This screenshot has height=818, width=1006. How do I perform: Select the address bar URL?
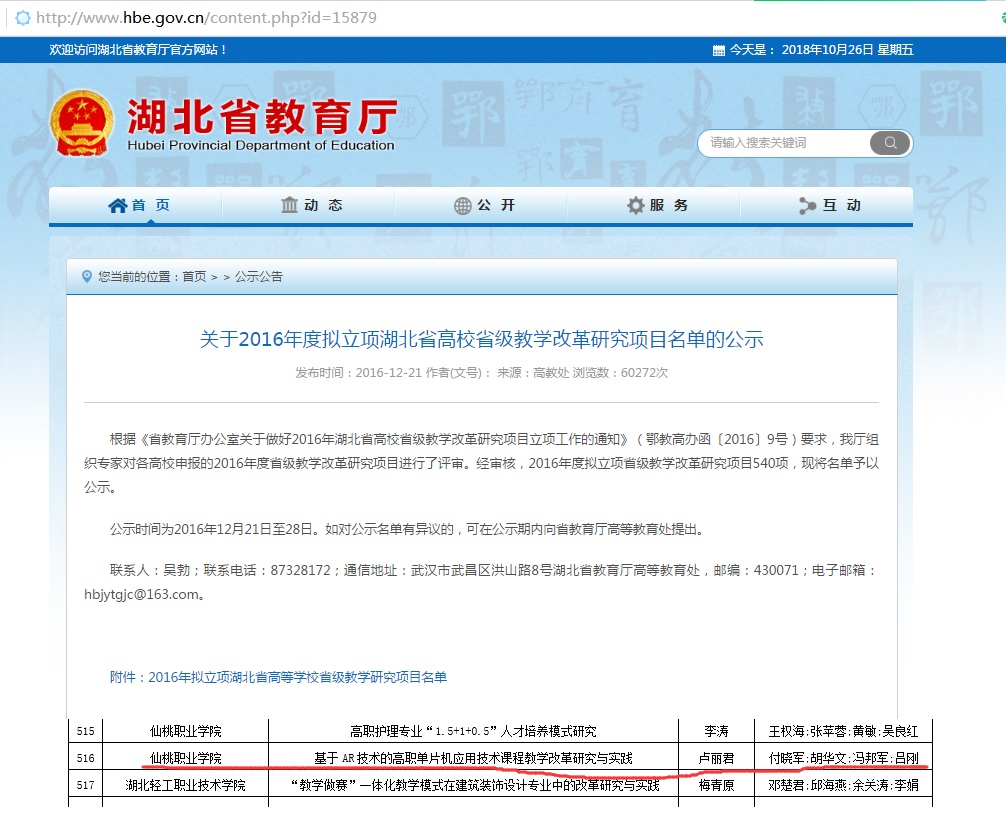207,17
